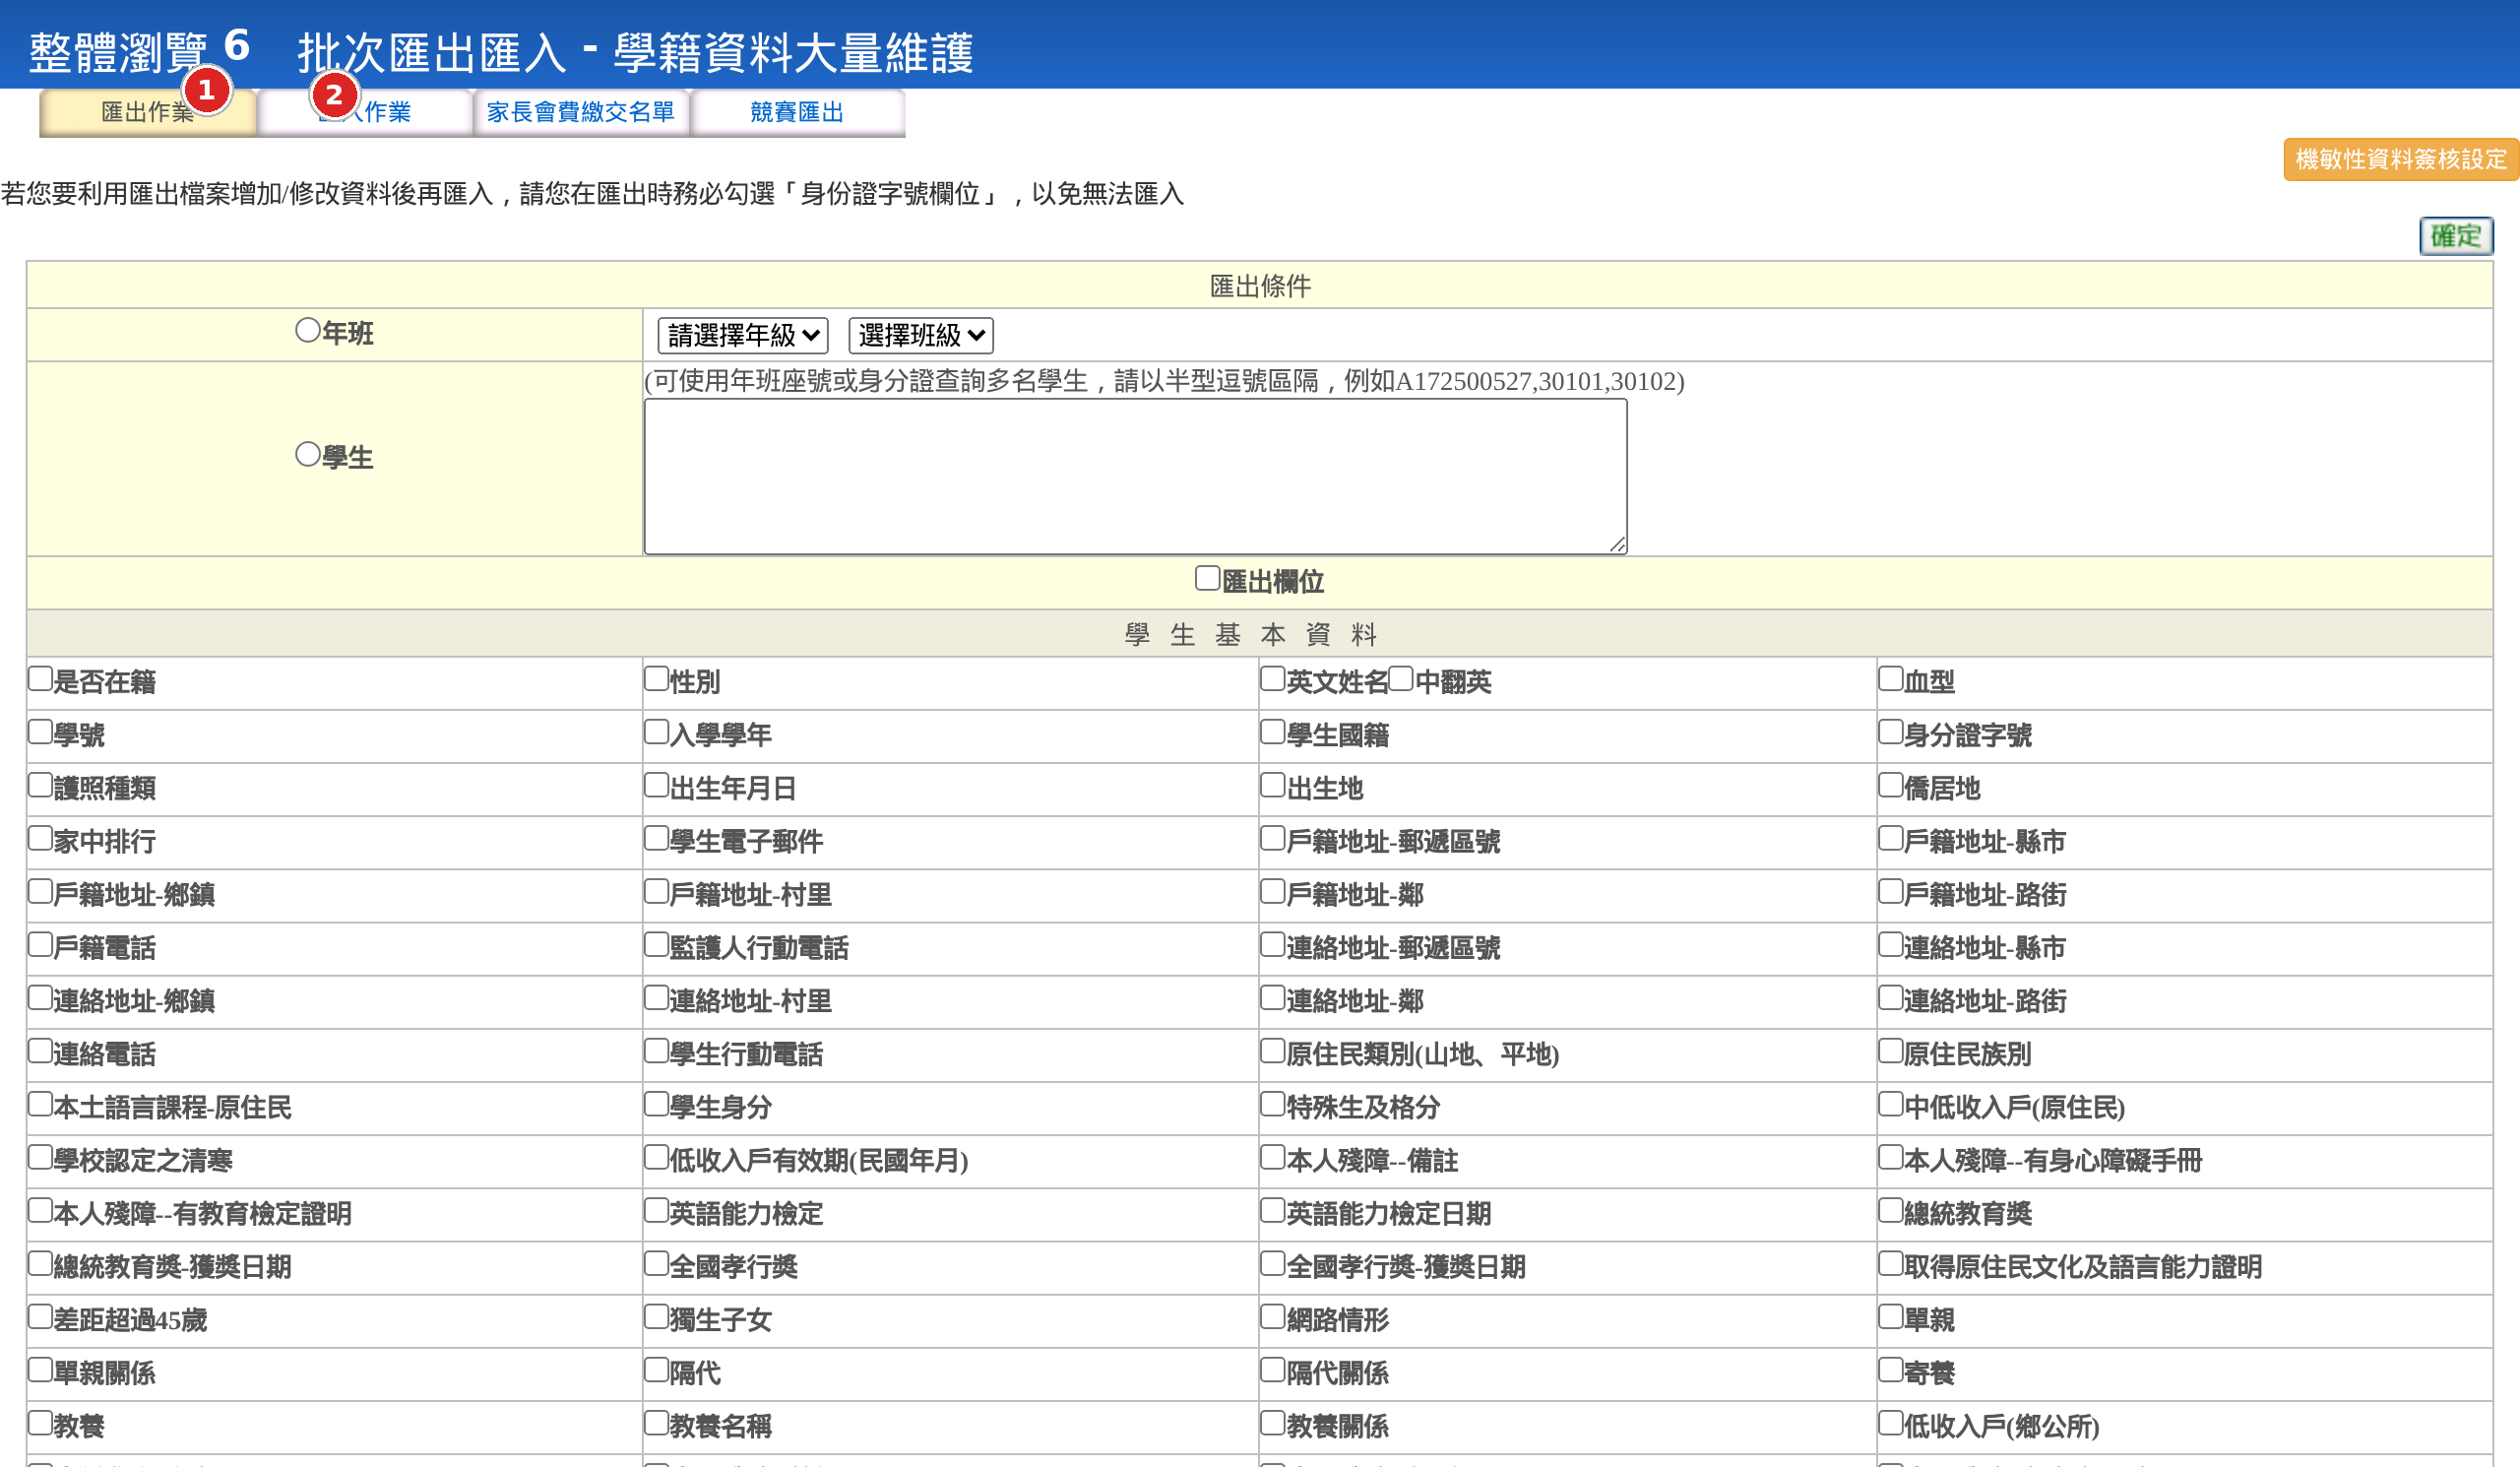Check the 戶籍地址-村里 checkbox
Viewport: 2520px width, 1467px height.
click(x=656, y=891)
